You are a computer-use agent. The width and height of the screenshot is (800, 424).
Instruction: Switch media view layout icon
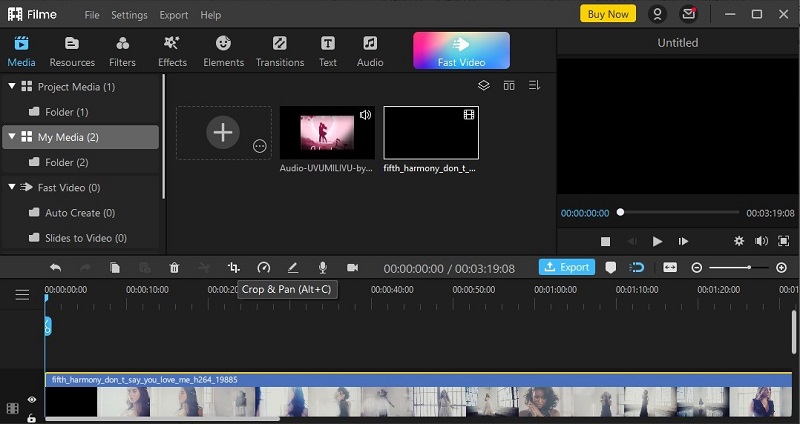pyautogui.click(x=509, y=85)
